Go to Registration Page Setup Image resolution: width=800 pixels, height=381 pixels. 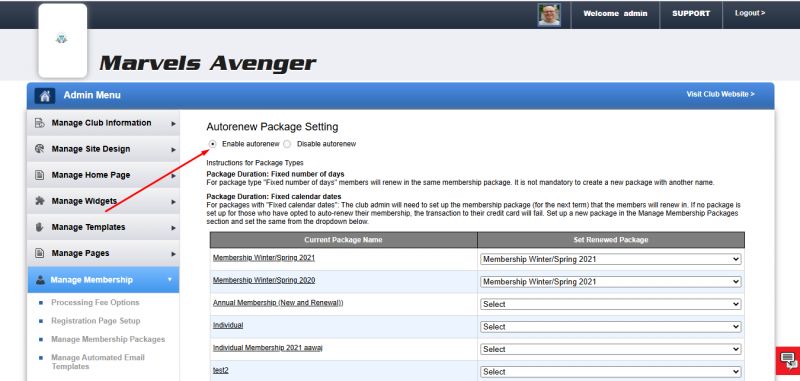click(95, 321)
